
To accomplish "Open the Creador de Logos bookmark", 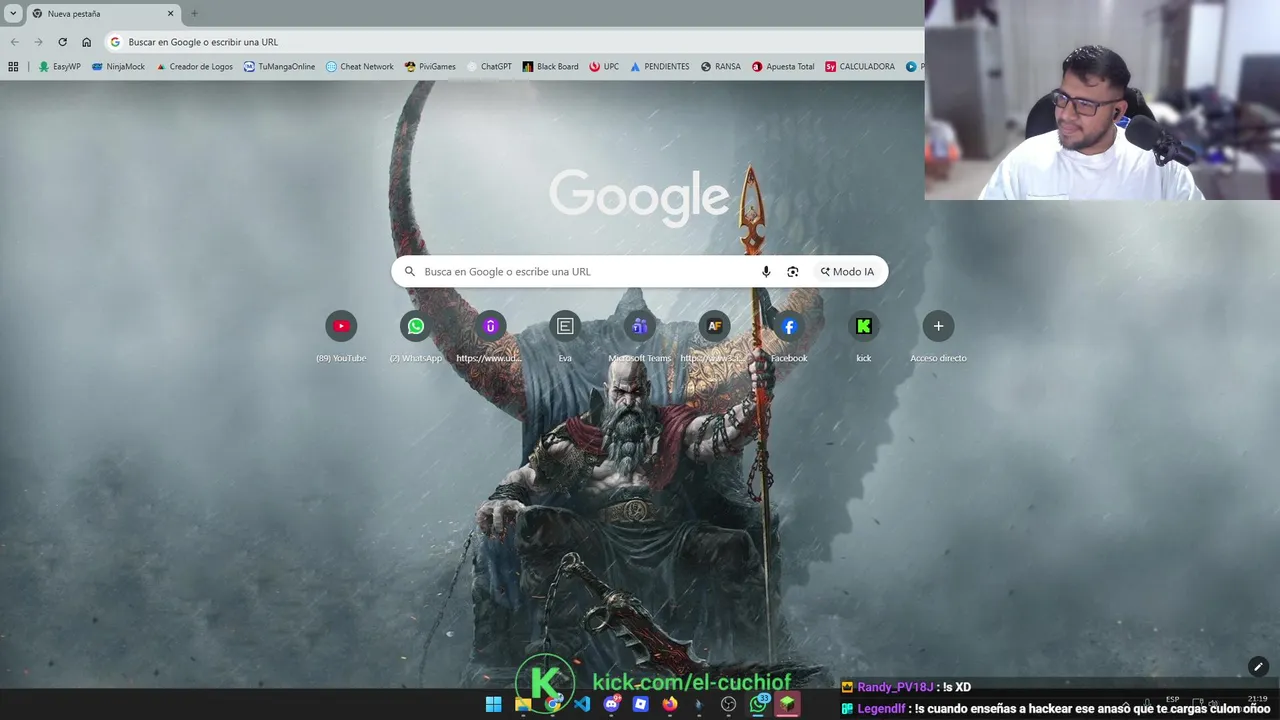I will 194,66.
